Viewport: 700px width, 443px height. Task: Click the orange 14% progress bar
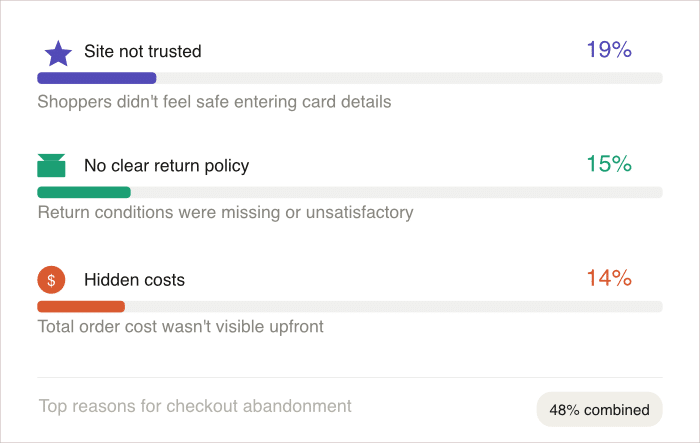81,306
